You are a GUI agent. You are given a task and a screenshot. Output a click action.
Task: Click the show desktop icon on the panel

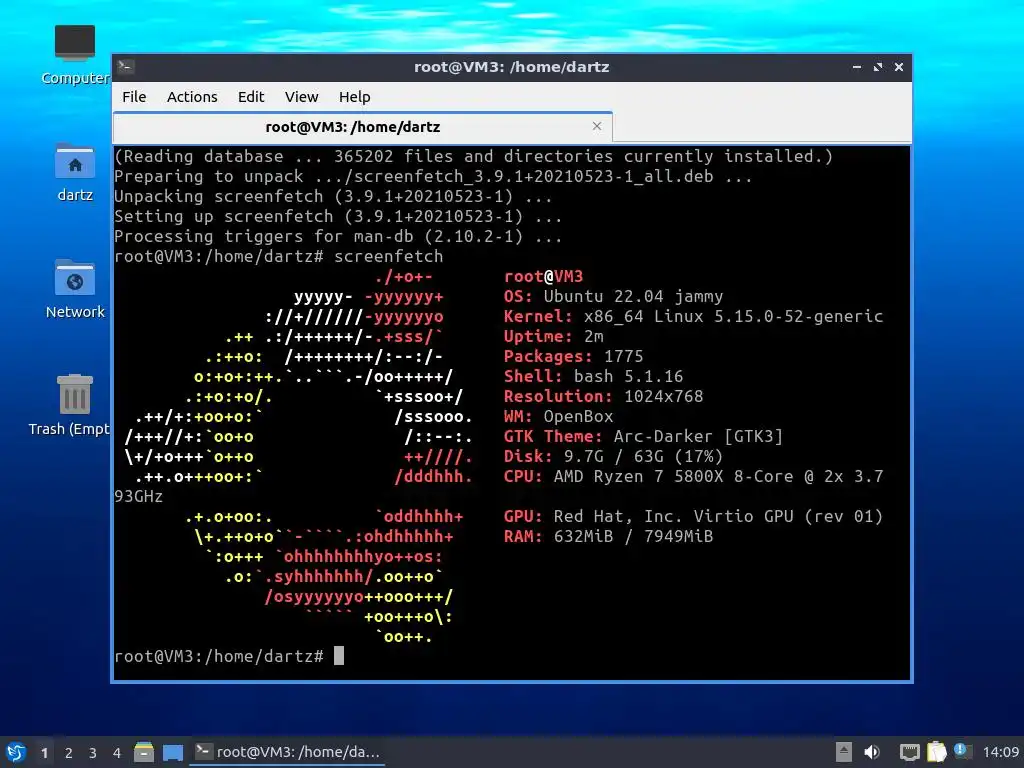[x=172, y=752]
